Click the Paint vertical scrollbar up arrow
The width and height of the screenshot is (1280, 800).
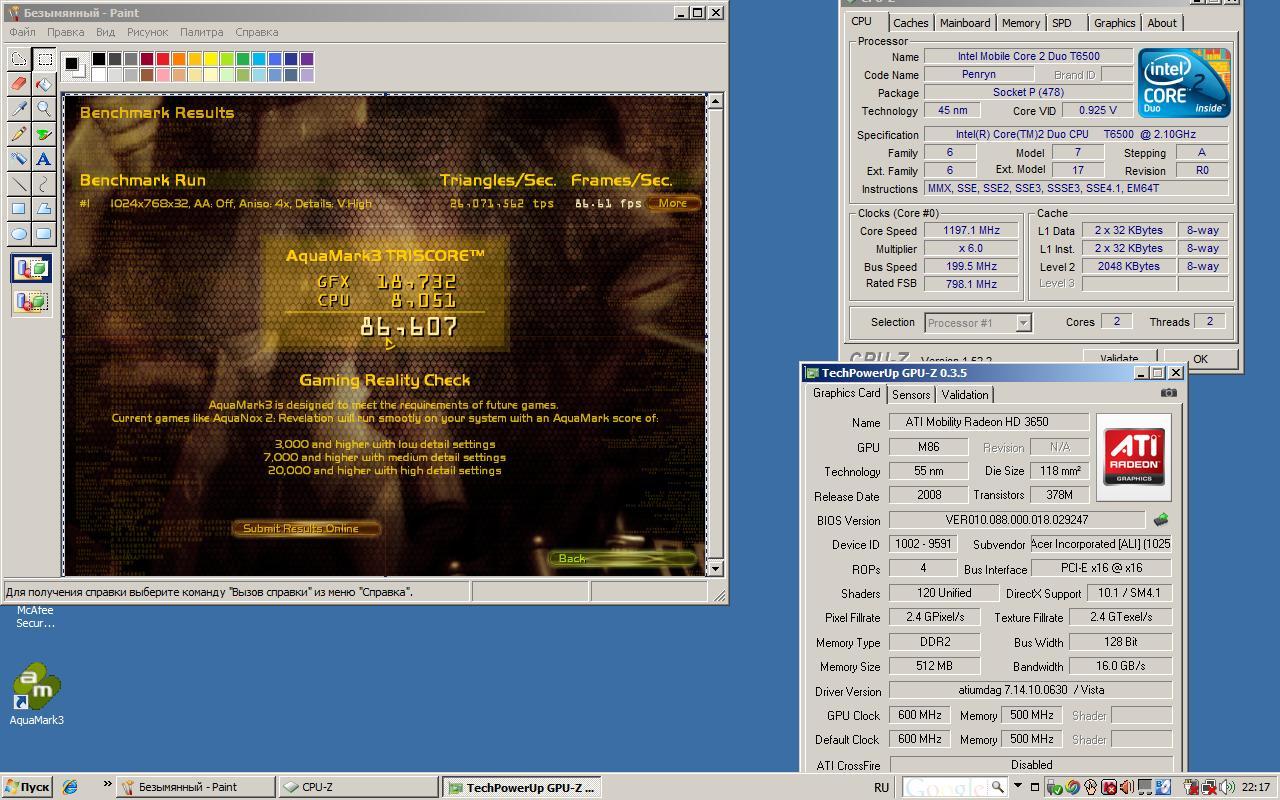[x=715, y=101]
